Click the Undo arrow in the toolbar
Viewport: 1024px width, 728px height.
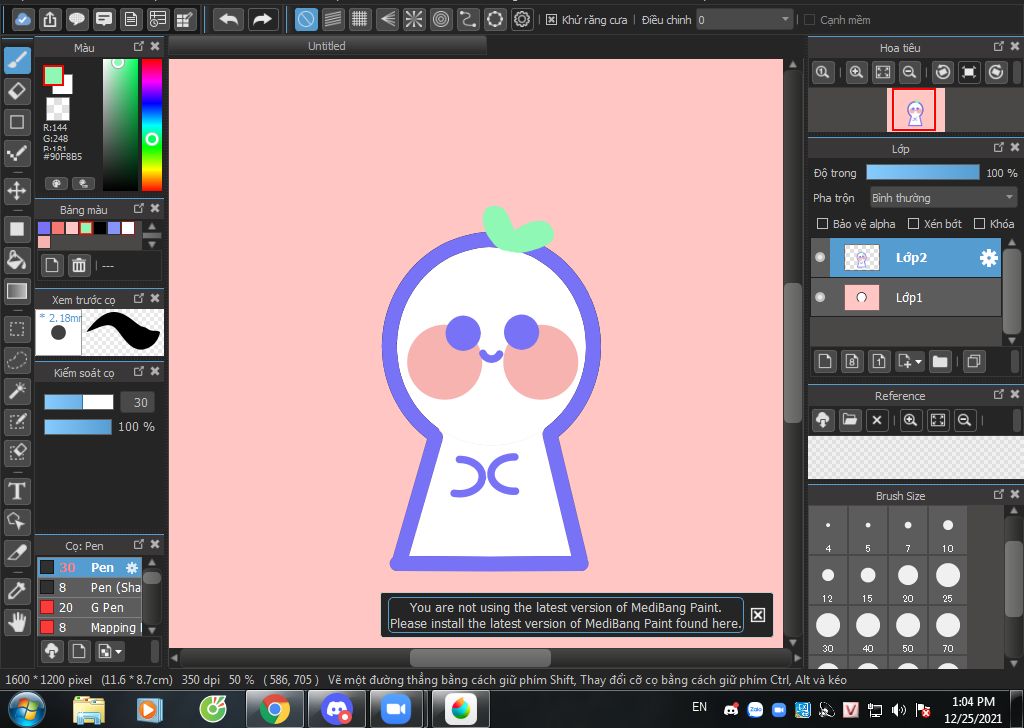tap(228, 19)
